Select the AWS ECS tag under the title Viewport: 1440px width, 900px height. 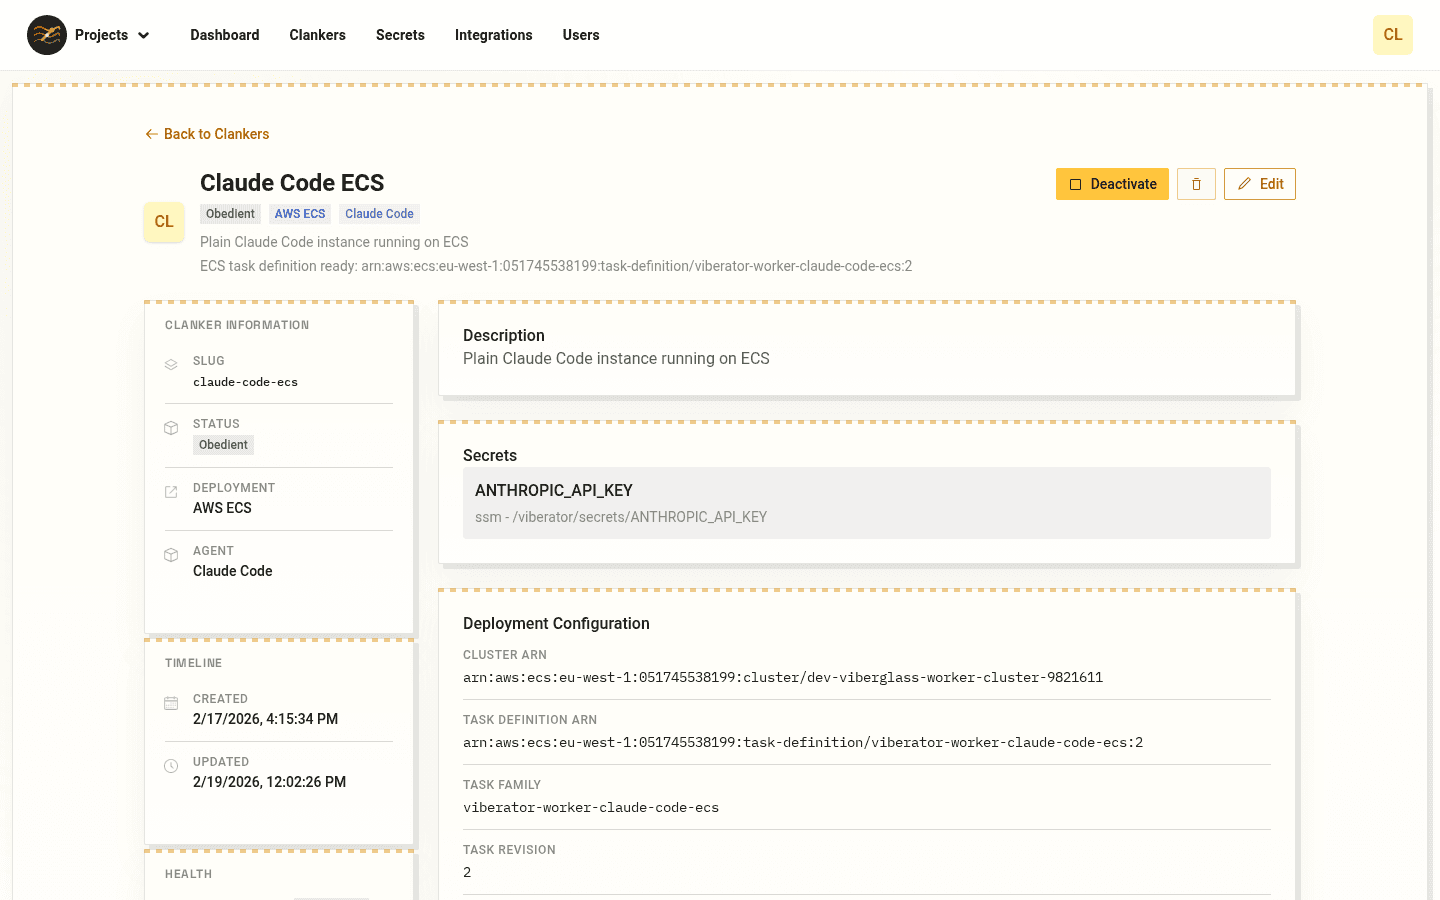[x=299, y=213]
